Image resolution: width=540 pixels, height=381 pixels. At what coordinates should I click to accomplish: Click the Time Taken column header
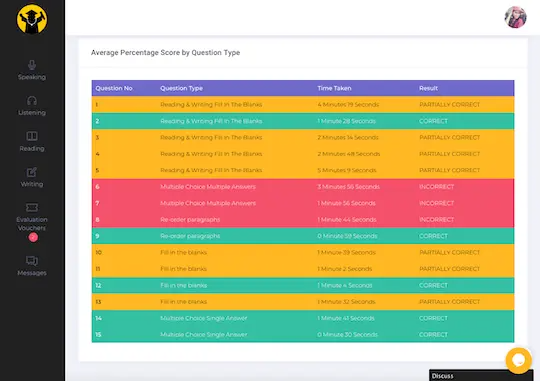coord(334,88)
